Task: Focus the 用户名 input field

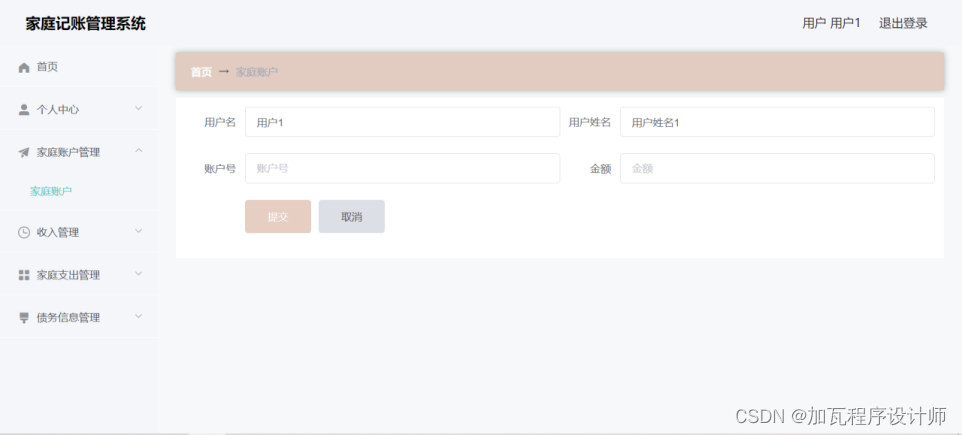Action: pos(402,122)
